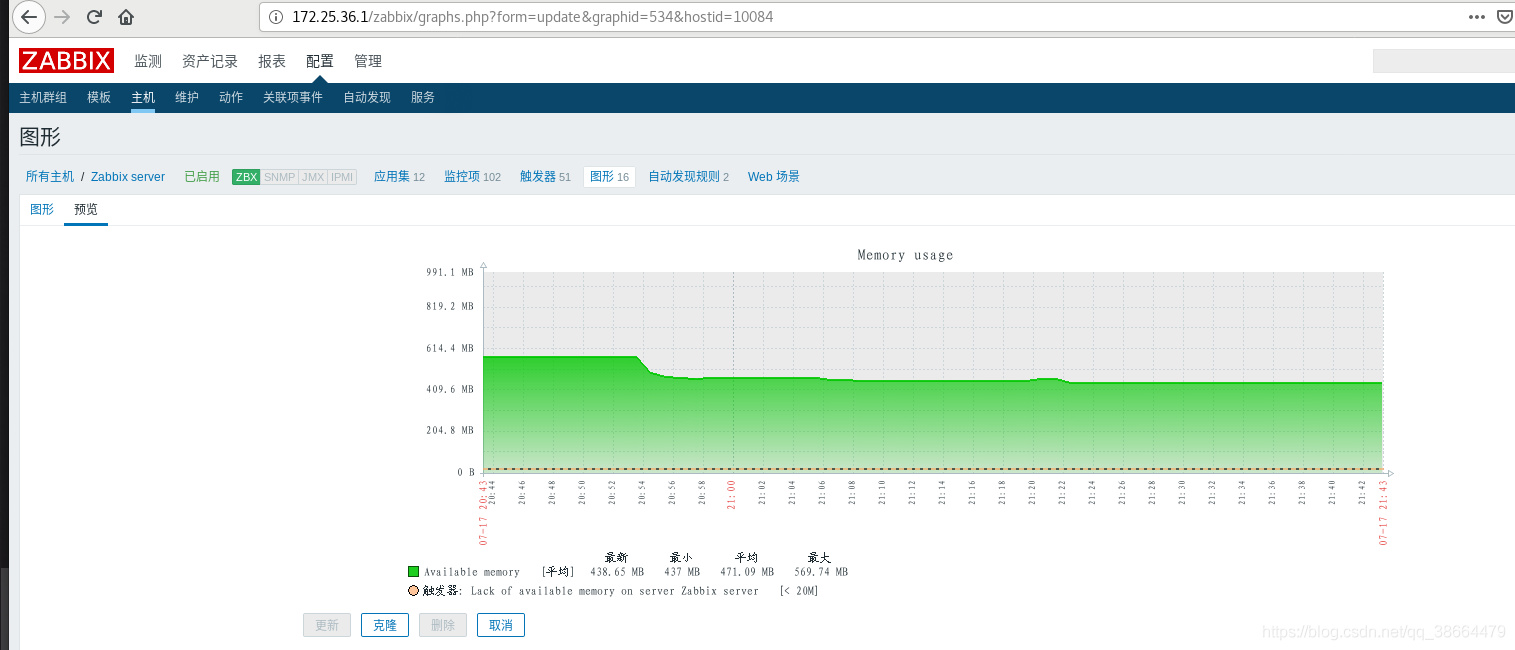
Task: Open the 管理 menu
Action: click(x=368, y=61)
